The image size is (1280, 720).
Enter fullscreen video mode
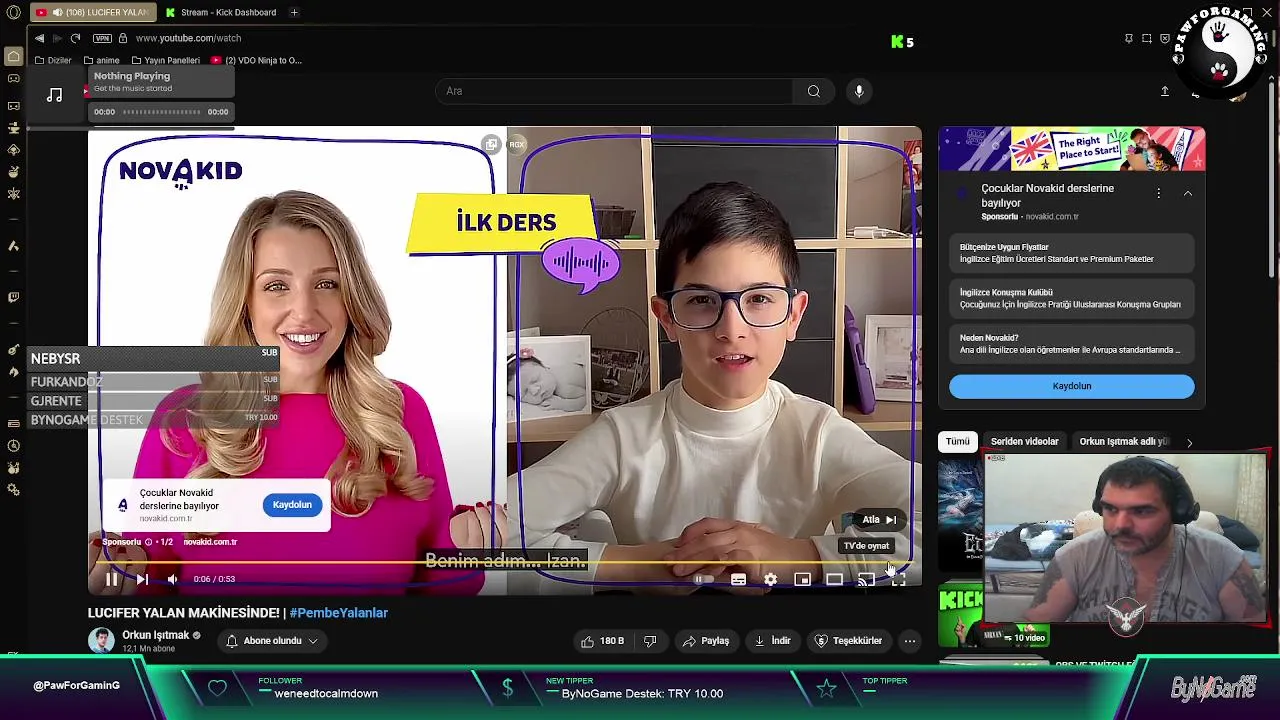tap(898, 579)
